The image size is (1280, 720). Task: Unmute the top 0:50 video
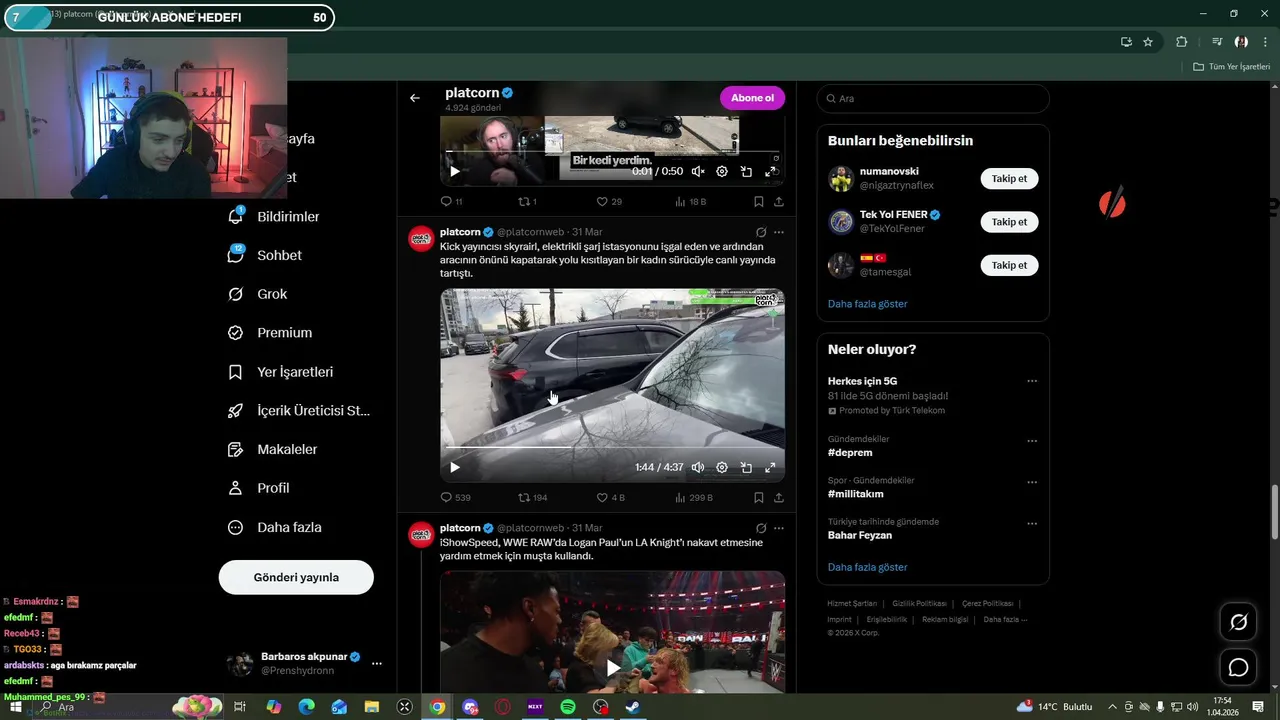pos(698,172)
